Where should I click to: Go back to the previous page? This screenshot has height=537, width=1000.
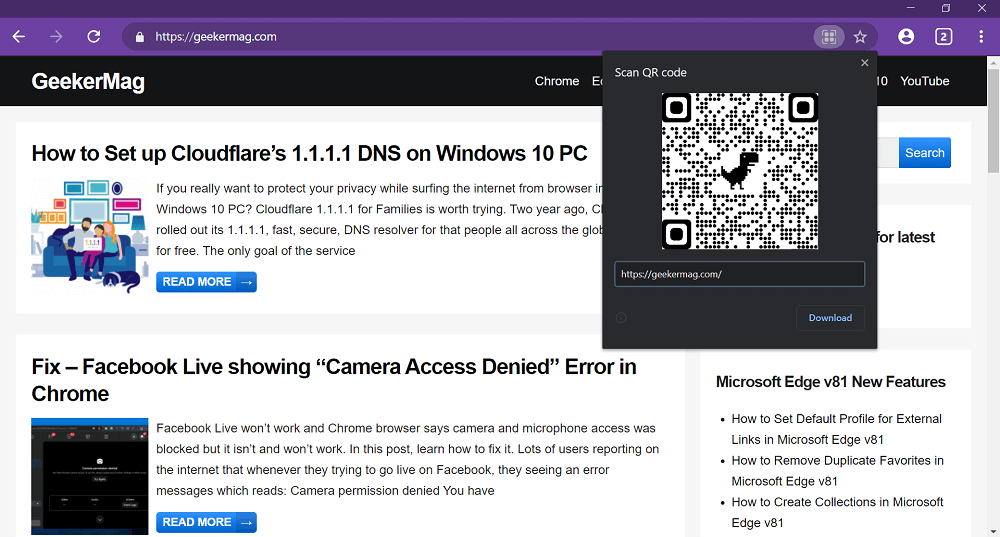point(19,36)
